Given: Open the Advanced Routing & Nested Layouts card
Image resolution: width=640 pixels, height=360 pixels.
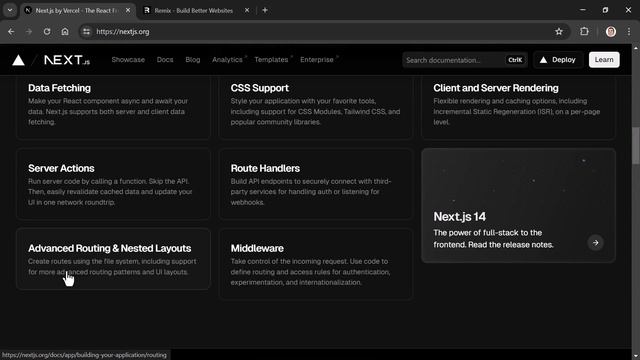Looking at the screenshot, I should tap(113, 259).
